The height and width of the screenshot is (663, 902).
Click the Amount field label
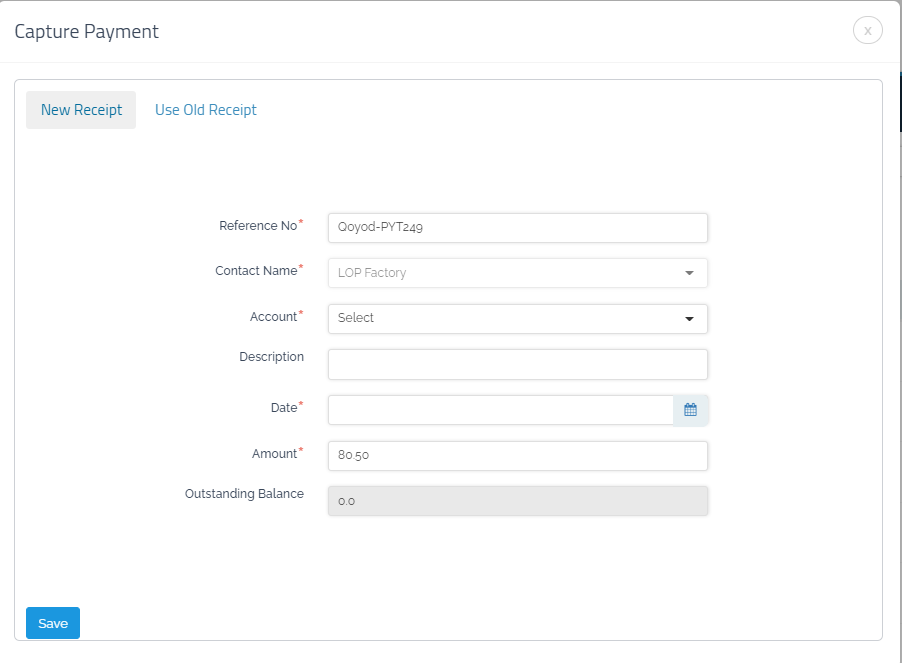click(x=274, y=454)
